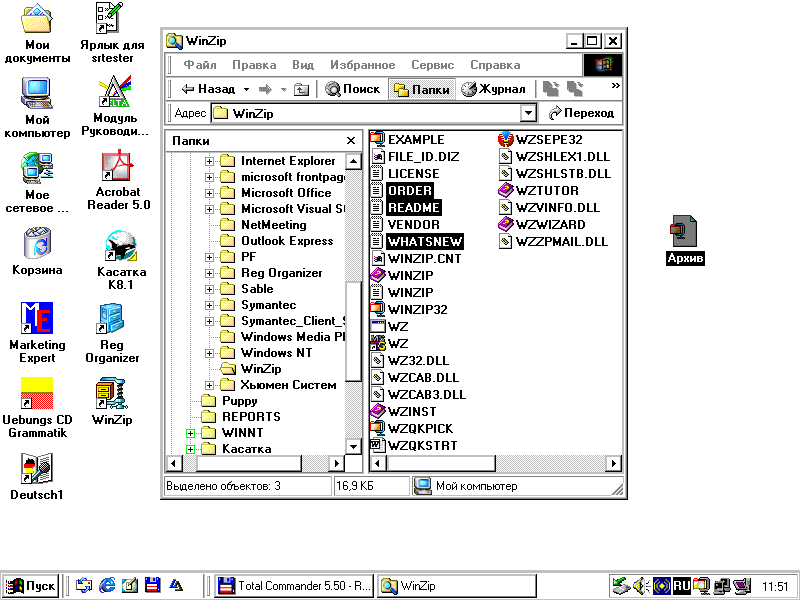800x600 pixels.
Task: Click Internet Explorer quick launch icon
Action: click(107, 585)
